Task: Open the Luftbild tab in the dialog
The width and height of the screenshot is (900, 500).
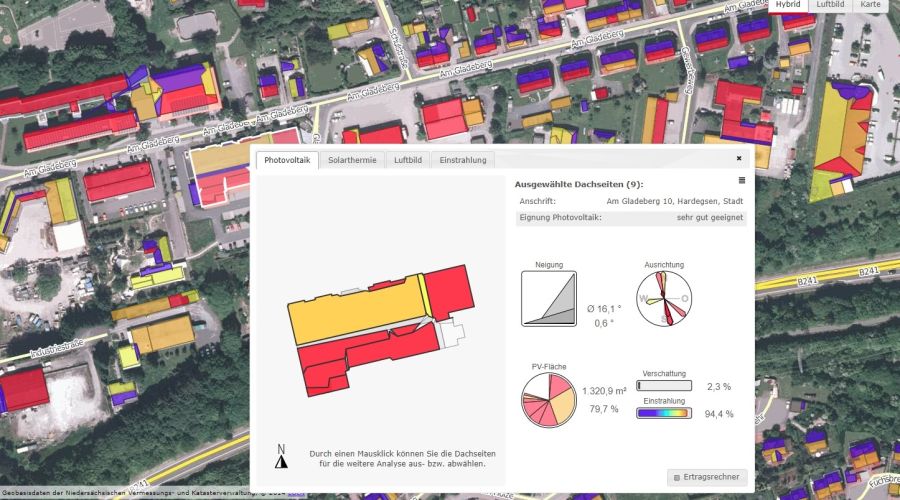Action: coord(408,160)
